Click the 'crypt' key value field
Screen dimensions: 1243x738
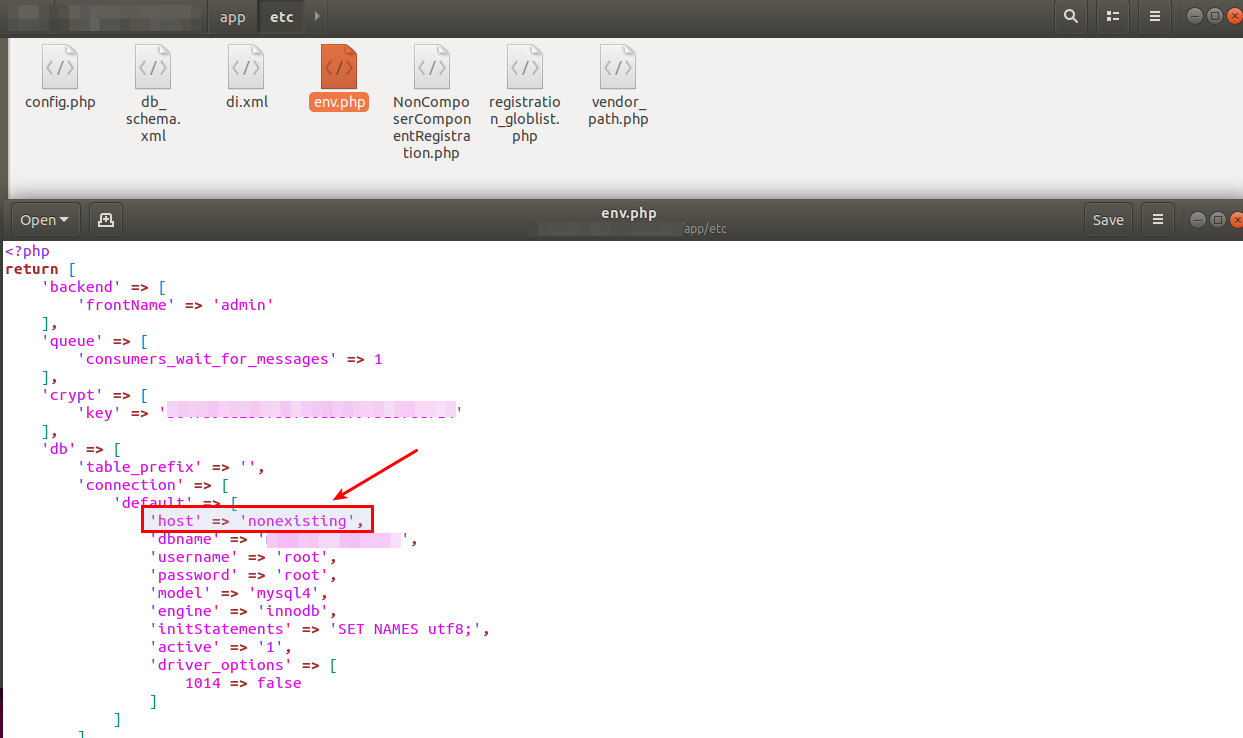click(x=310, y=412)
